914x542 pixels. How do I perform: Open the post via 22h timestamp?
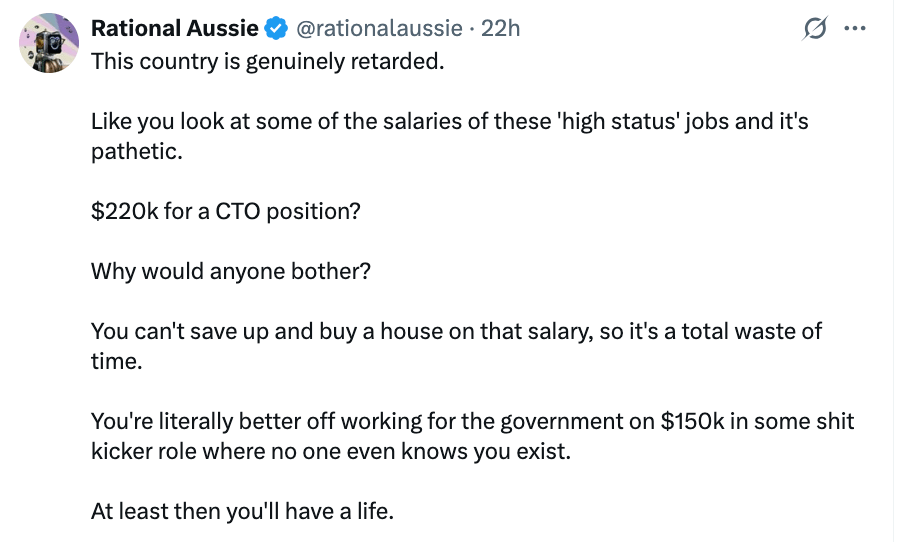501,29
